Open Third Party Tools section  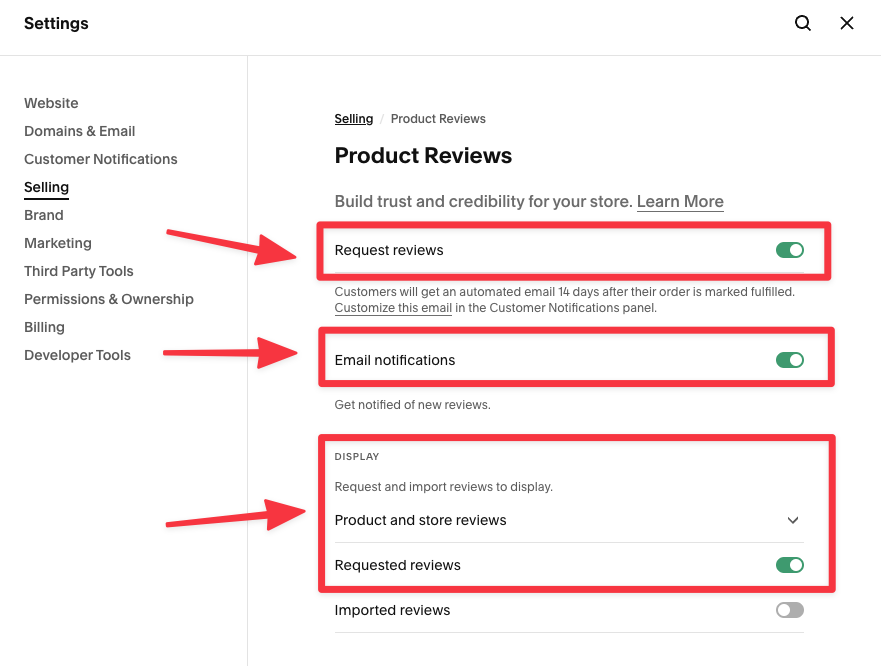point(78,271)
